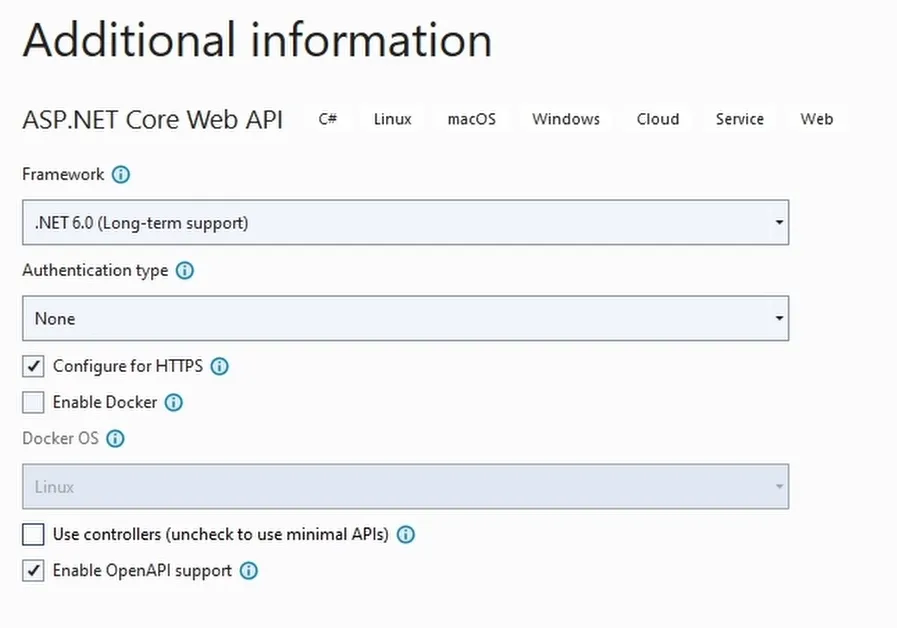Click the Docker OS info icon
Viewport: 897px width, 628px height.
[116, 439]
